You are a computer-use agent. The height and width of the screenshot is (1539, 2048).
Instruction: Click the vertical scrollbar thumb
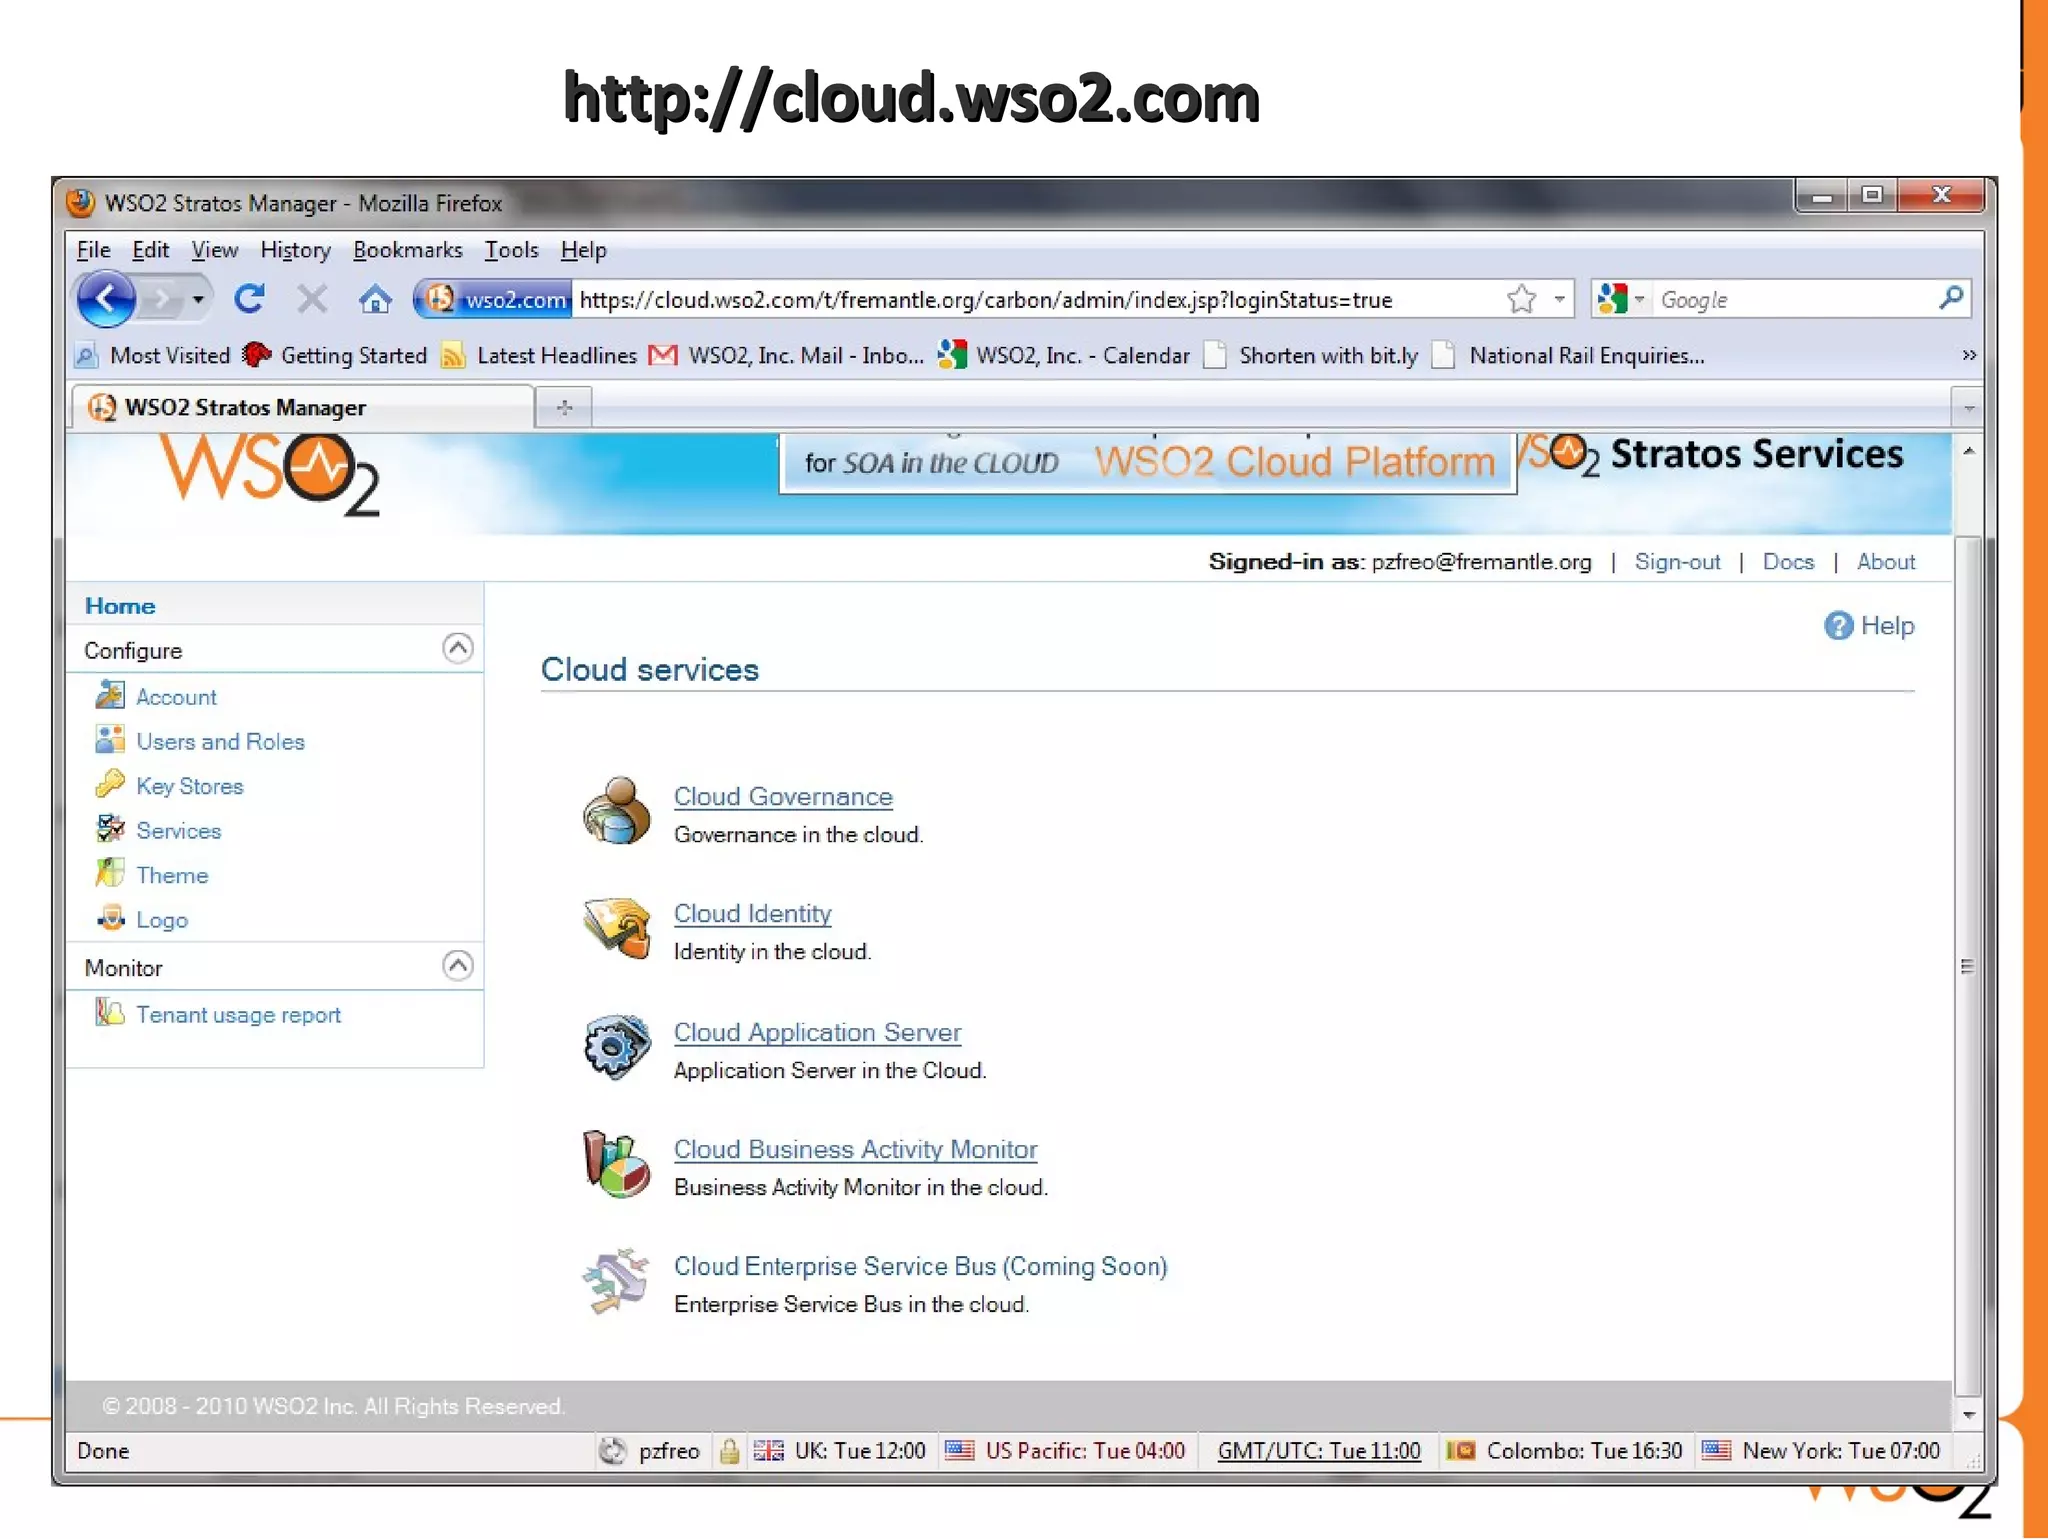click(x=1967, y=966)
